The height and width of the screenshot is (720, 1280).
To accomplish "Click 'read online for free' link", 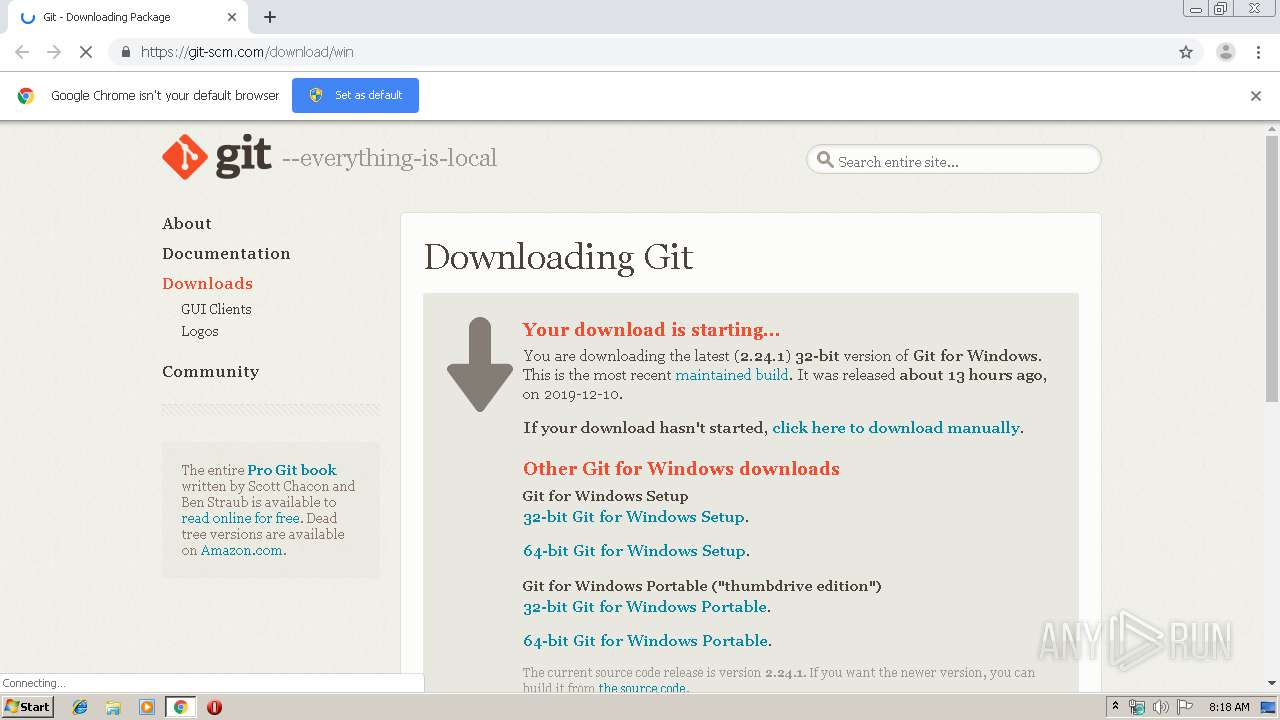I will click(240, 518).
